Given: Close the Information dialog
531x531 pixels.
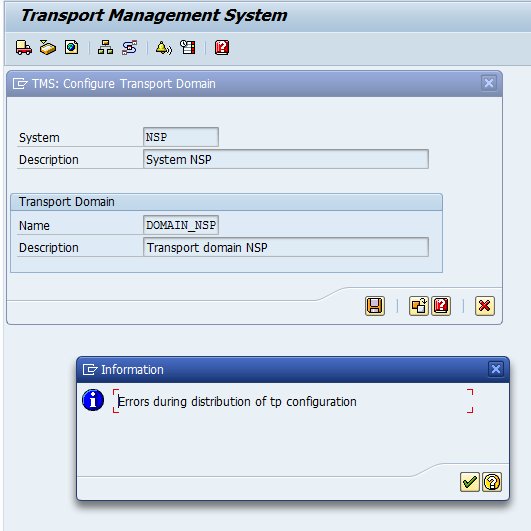Looking at the screenshot, I should (x=496, y=369).
